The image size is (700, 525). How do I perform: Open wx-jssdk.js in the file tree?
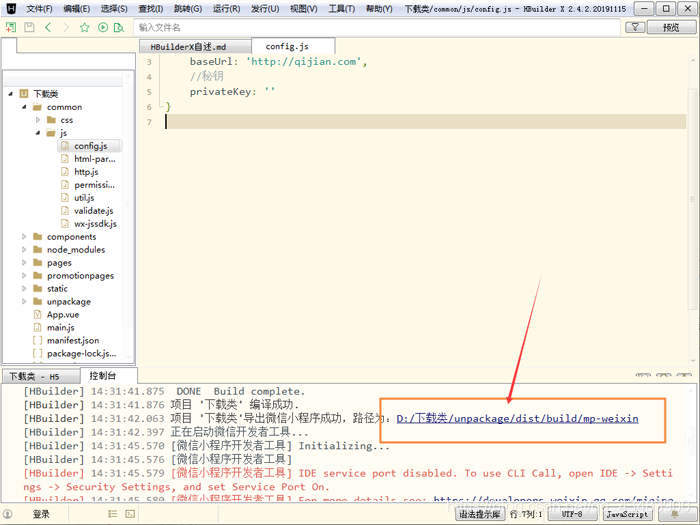[96, 224]
